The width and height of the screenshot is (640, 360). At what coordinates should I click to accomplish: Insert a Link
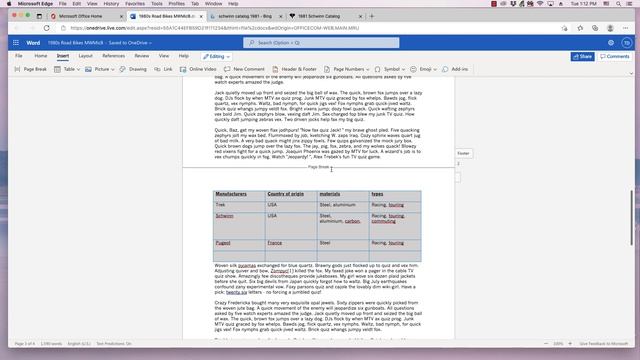[x=163, y=69]
